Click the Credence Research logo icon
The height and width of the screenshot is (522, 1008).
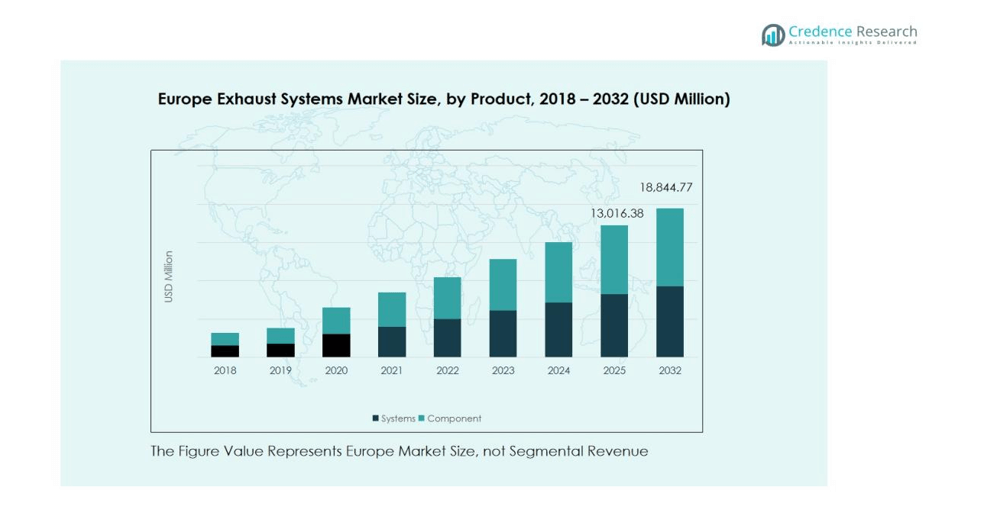coord(773,35)
